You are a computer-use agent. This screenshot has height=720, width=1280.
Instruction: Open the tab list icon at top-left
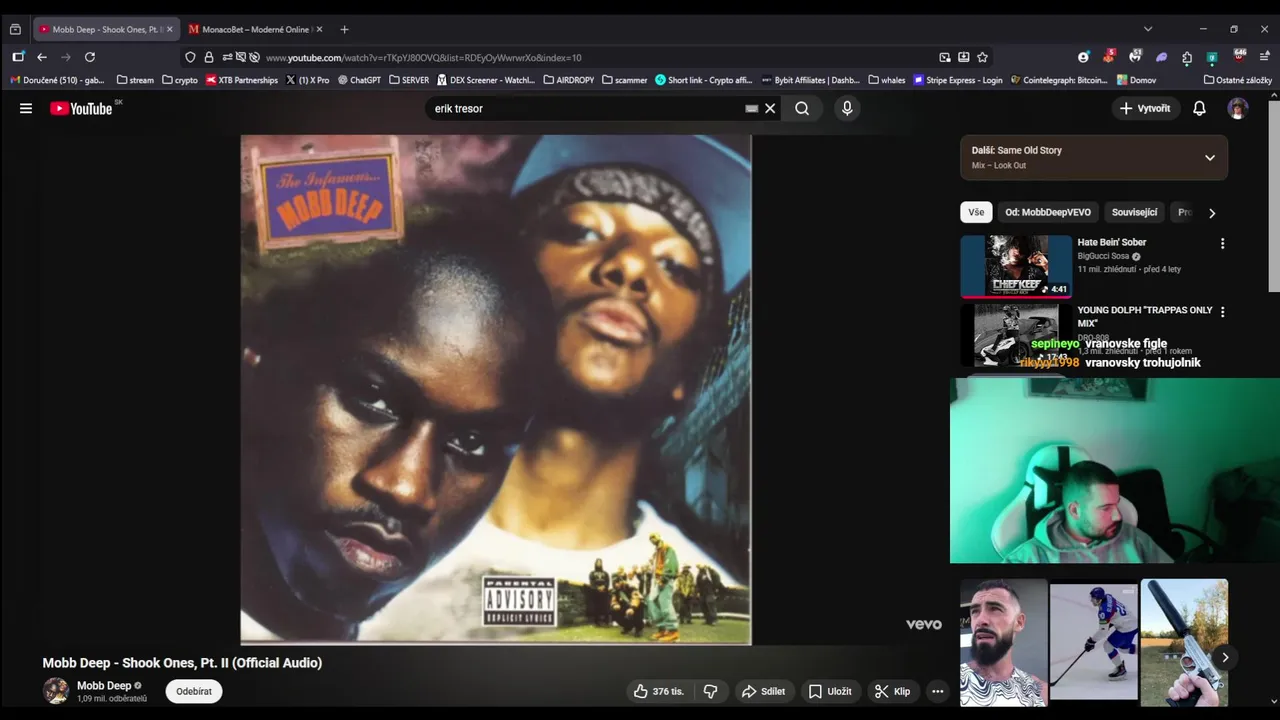(x=15, y=29)
